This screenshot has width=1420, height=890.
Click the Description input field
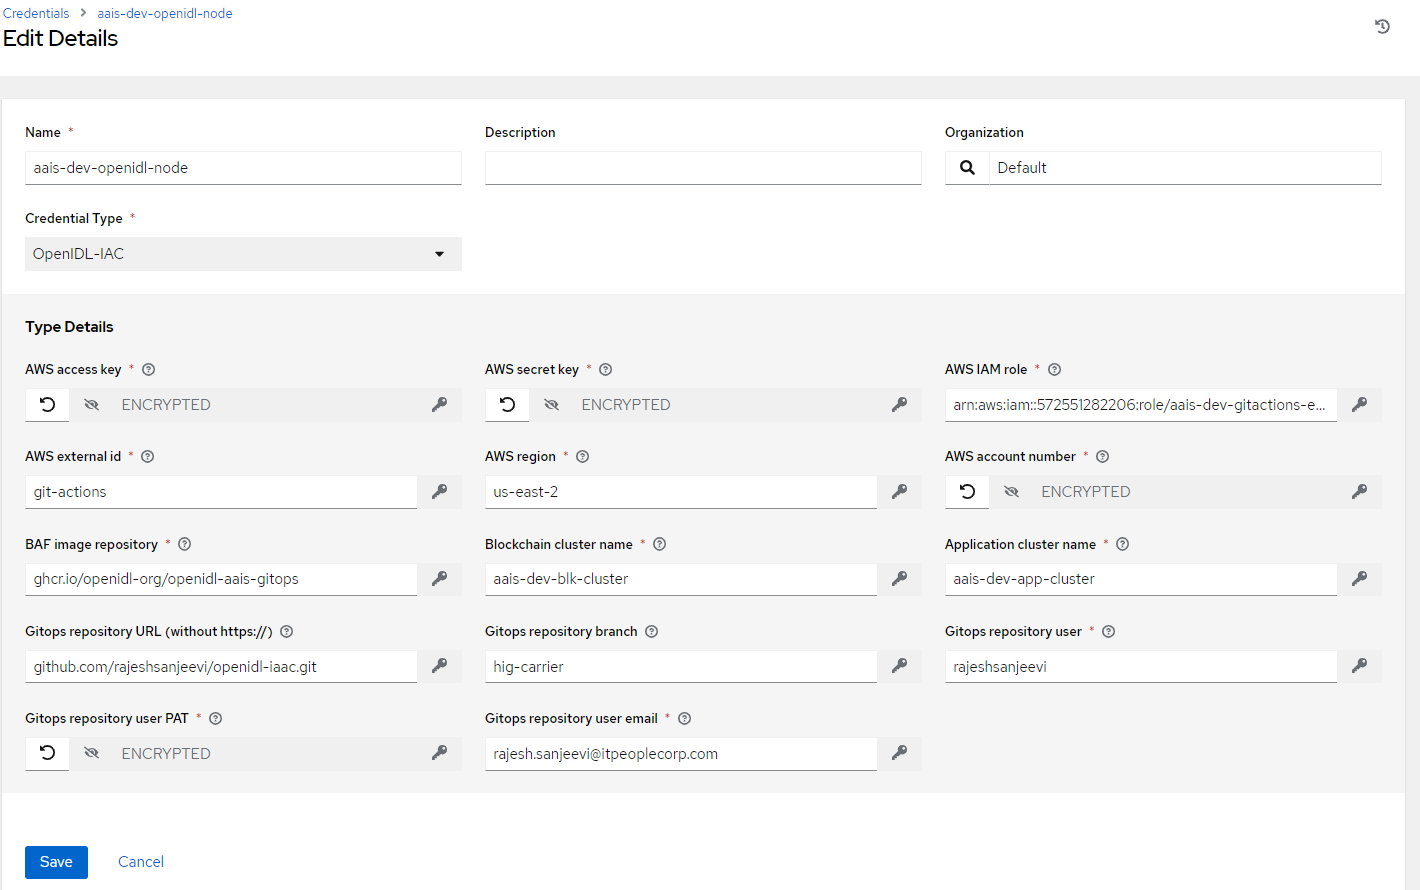coord(703,168)
